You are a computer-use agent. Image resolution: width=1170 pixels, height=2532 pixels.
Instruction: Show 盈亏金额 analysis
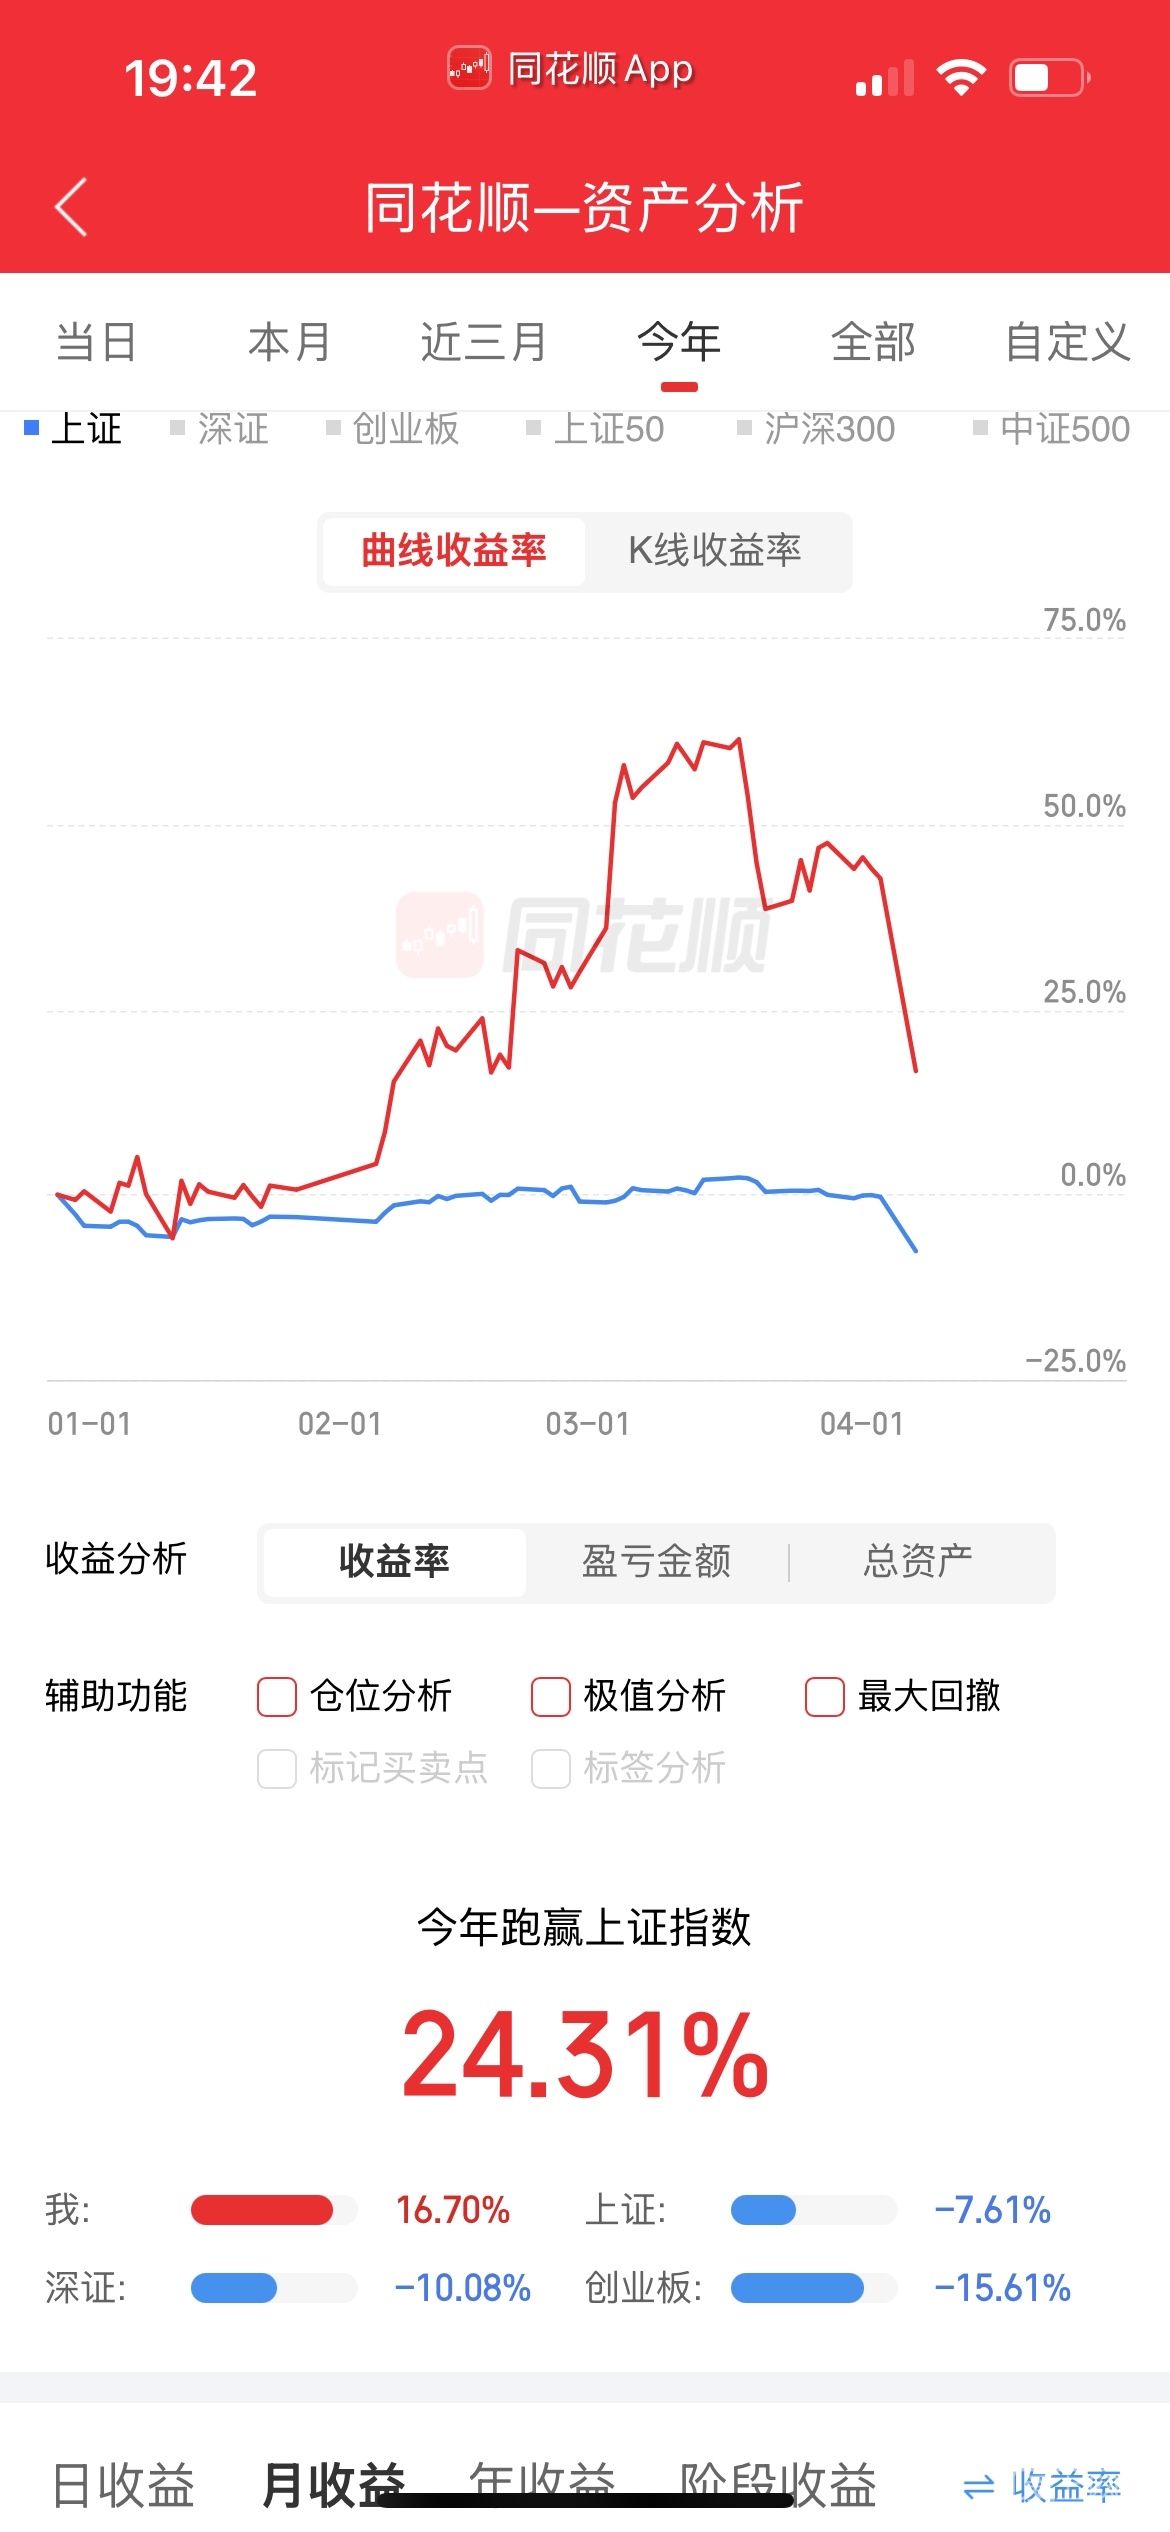[x=656, y=1561]
